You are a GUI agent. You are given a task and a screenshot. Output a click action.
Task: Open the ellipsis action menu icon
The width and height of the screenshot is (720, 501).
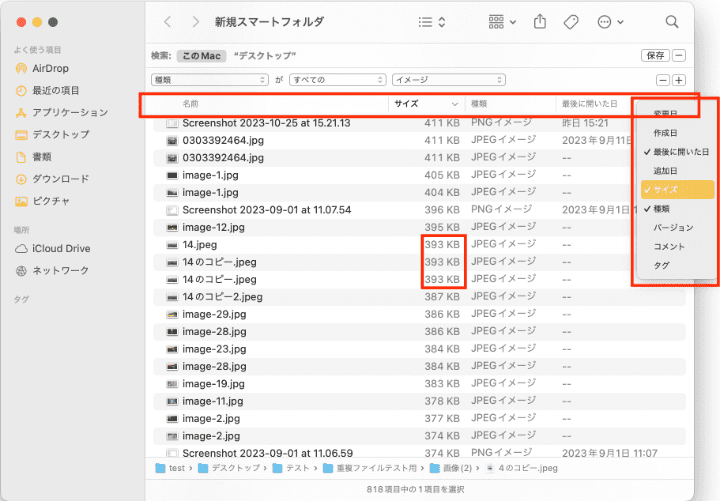point(609,21)
